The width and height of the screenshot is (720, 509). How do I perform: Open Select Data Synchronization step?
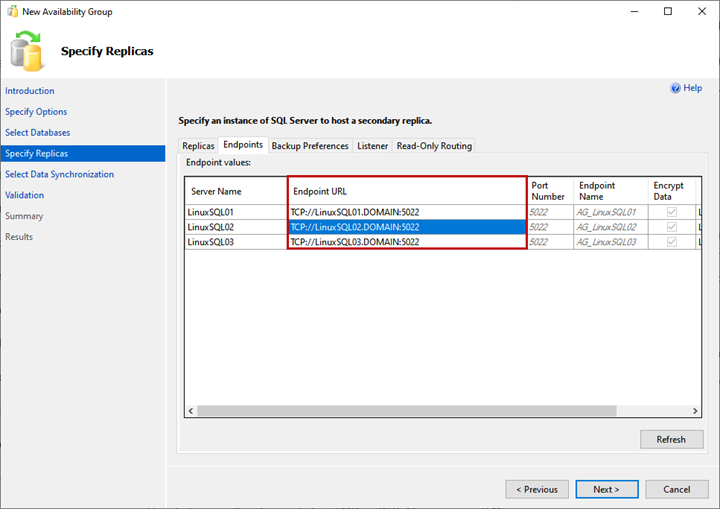[x=60, y=174]
